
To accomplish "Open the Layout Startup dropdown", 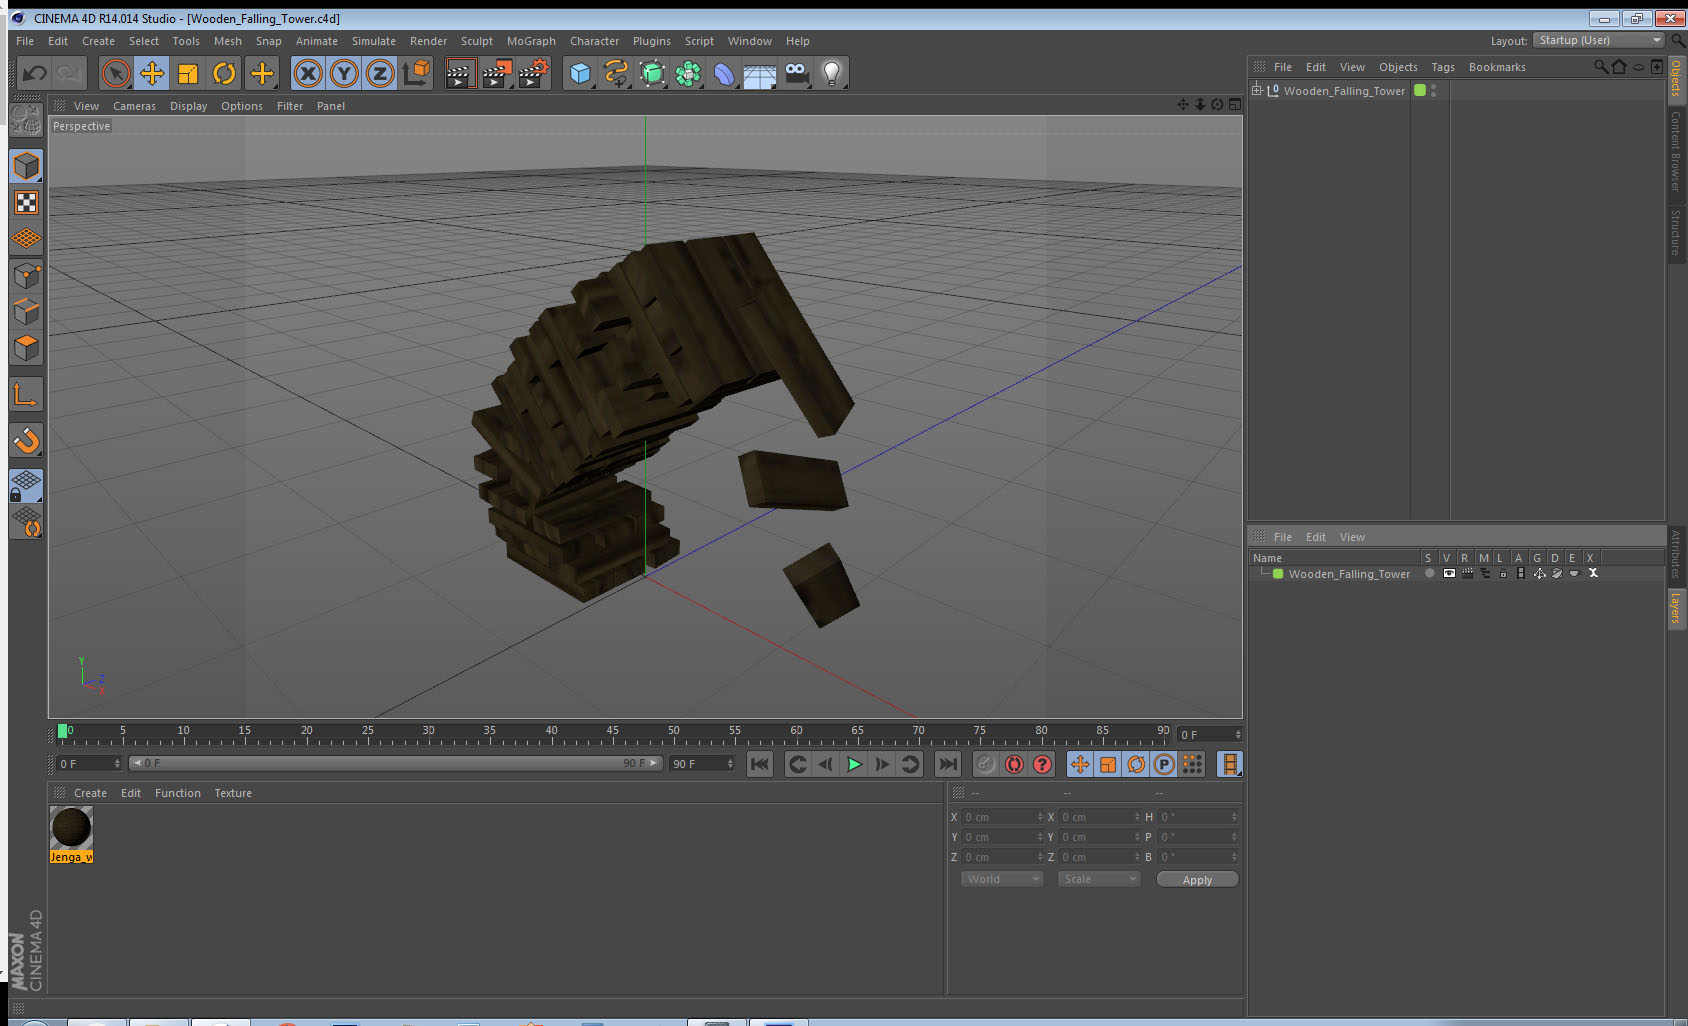I will pos(1599,40).
